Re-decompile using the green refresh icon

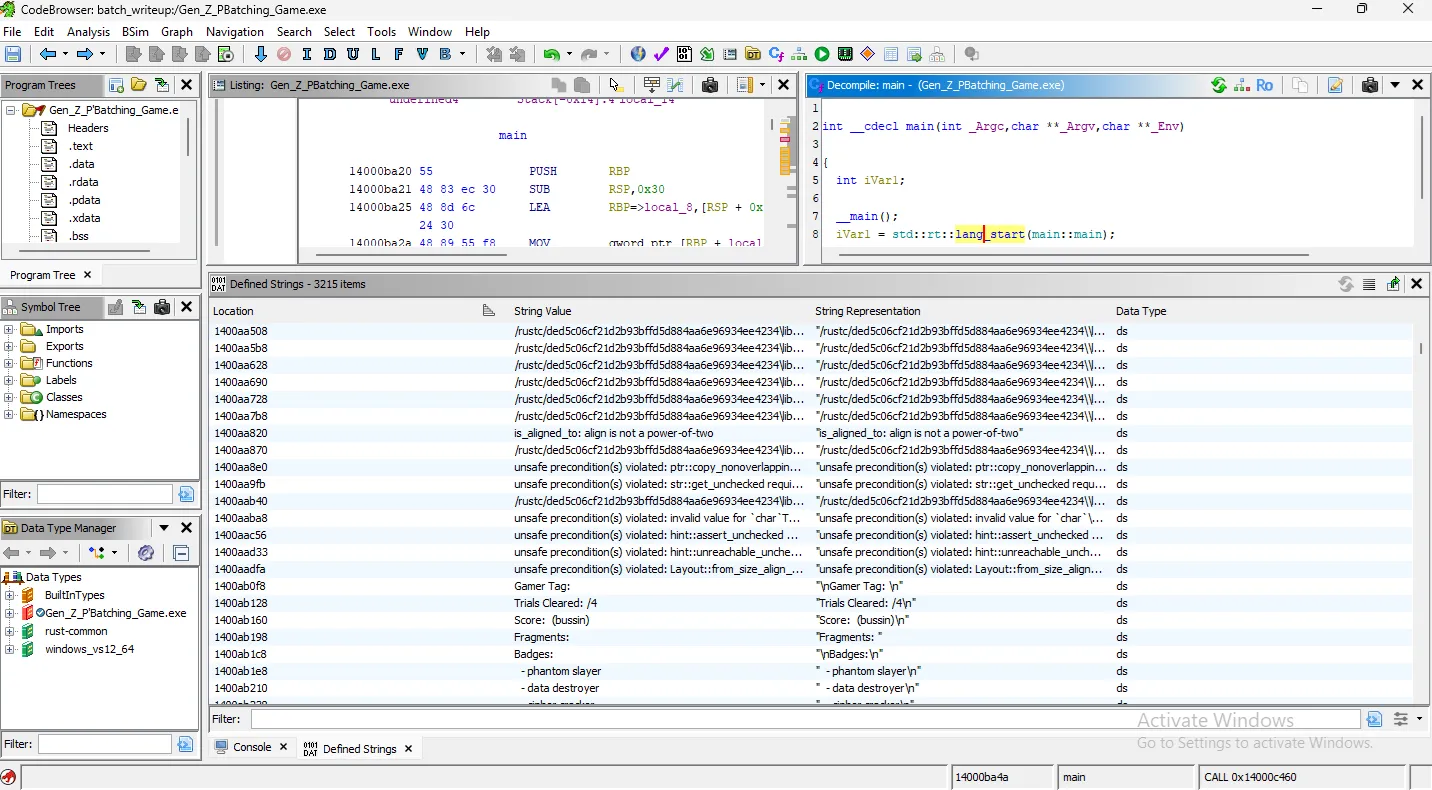pyautogui.click(x=1218, y=85)
